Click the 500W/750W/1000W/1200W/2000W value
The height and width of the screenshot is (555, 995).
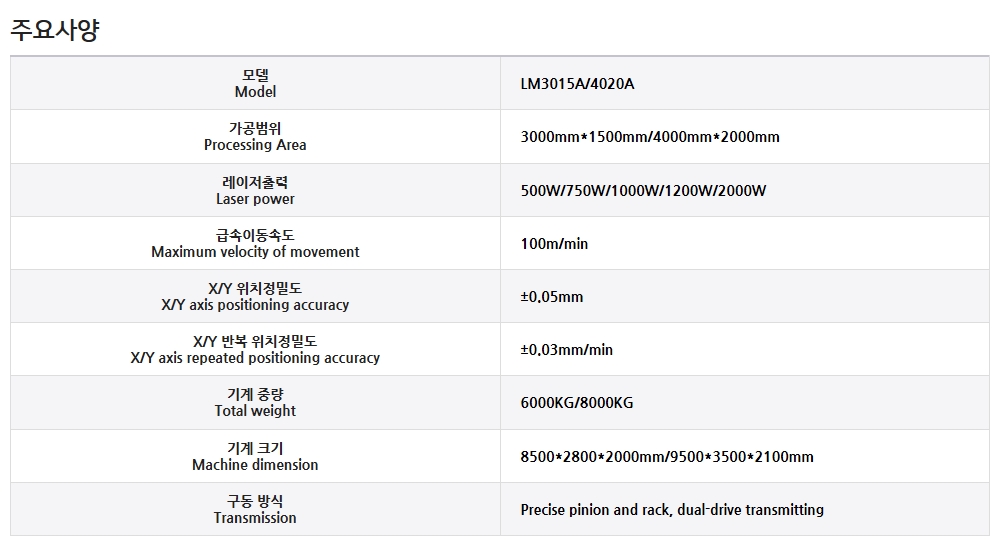click(x=643, y=190)
